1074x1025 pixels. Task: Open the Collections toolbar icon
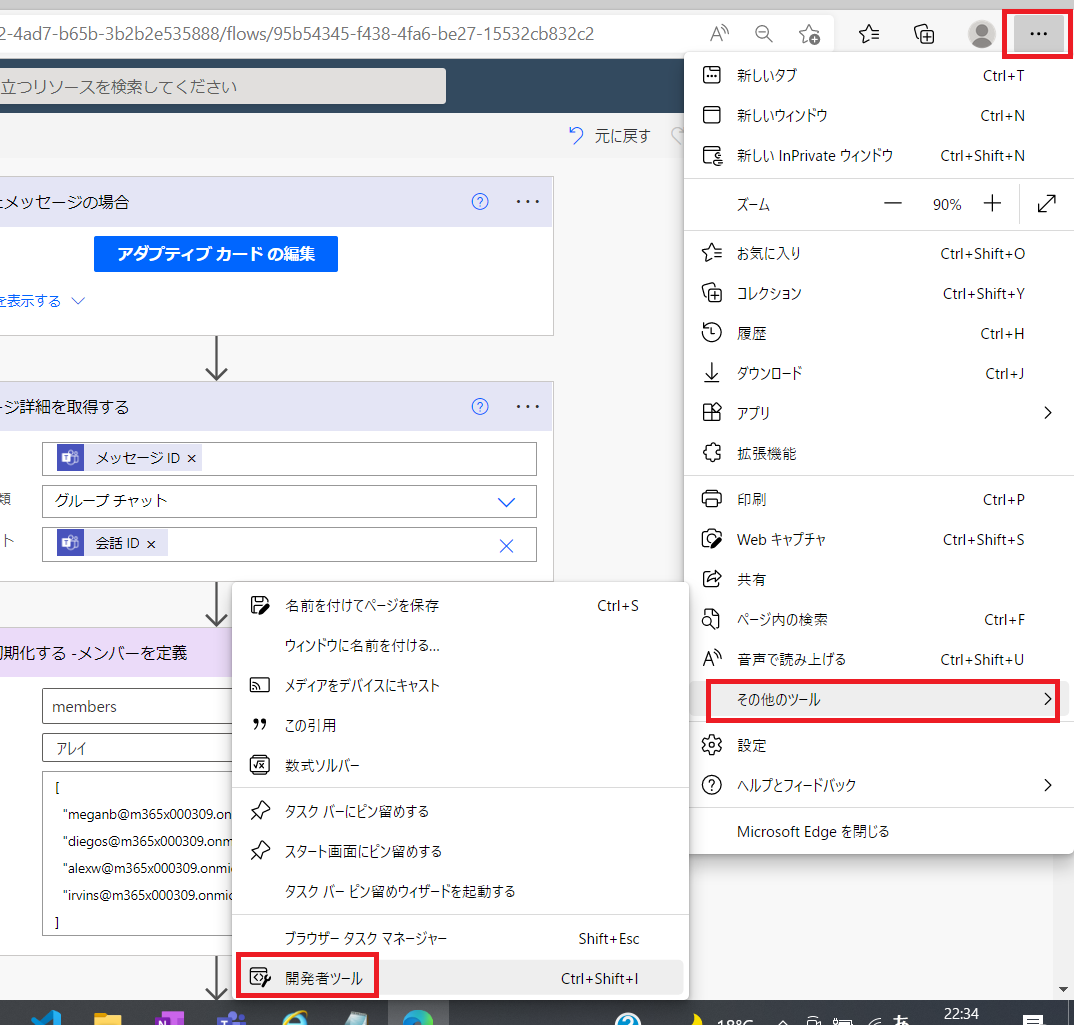[x=924, y=34]
